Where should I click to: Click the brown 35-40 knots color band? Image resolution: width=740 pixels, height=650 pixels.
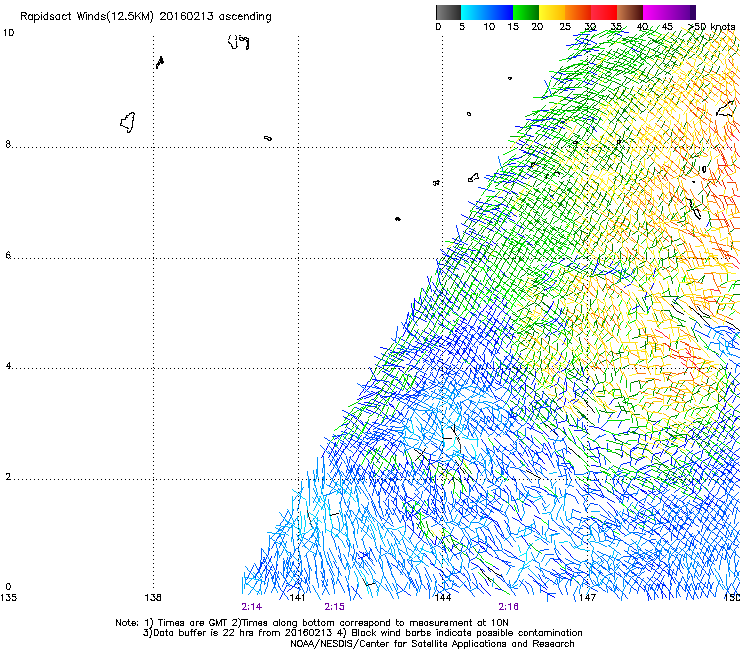tap(630, 12)
